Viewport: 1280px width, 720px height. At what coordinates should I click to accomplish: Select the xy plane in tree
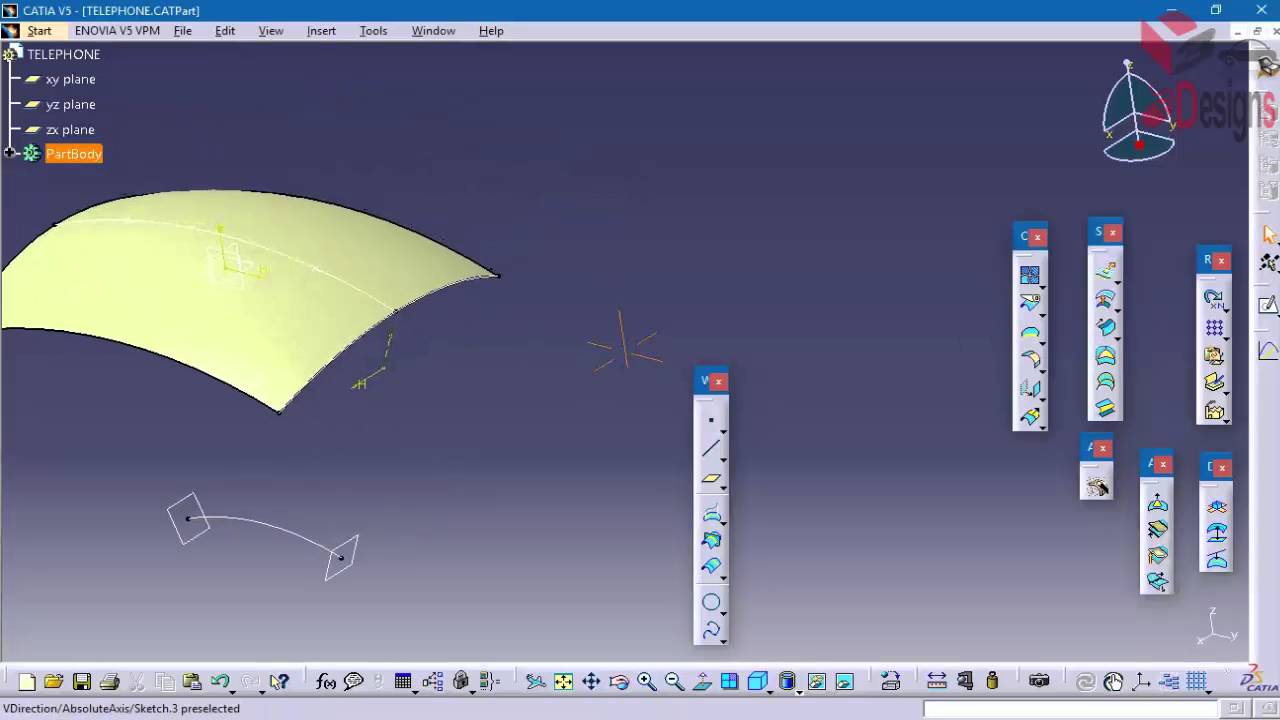(70, 79)
